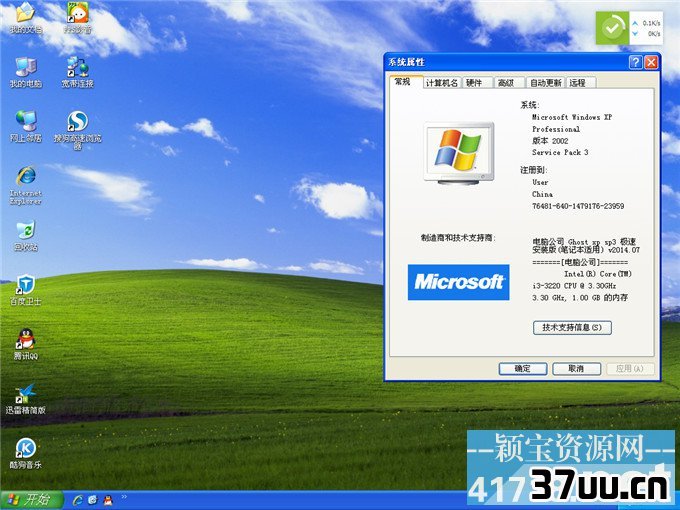Click the 'Microsoft Windows XP' text line
Viewport: 680px width, 510px height.
point(572,117)
